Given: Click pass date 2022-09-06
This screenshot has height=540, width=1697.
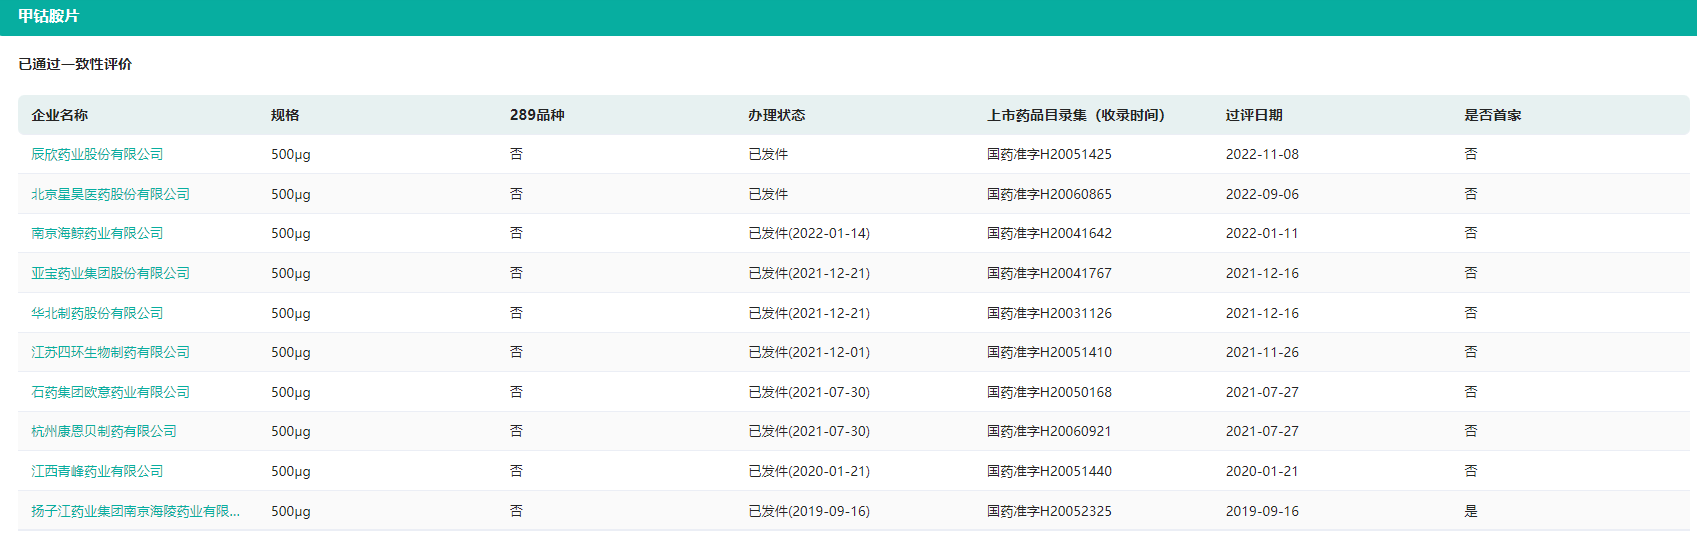Looking at the screenshot, I should click(x=1262, y=194).
